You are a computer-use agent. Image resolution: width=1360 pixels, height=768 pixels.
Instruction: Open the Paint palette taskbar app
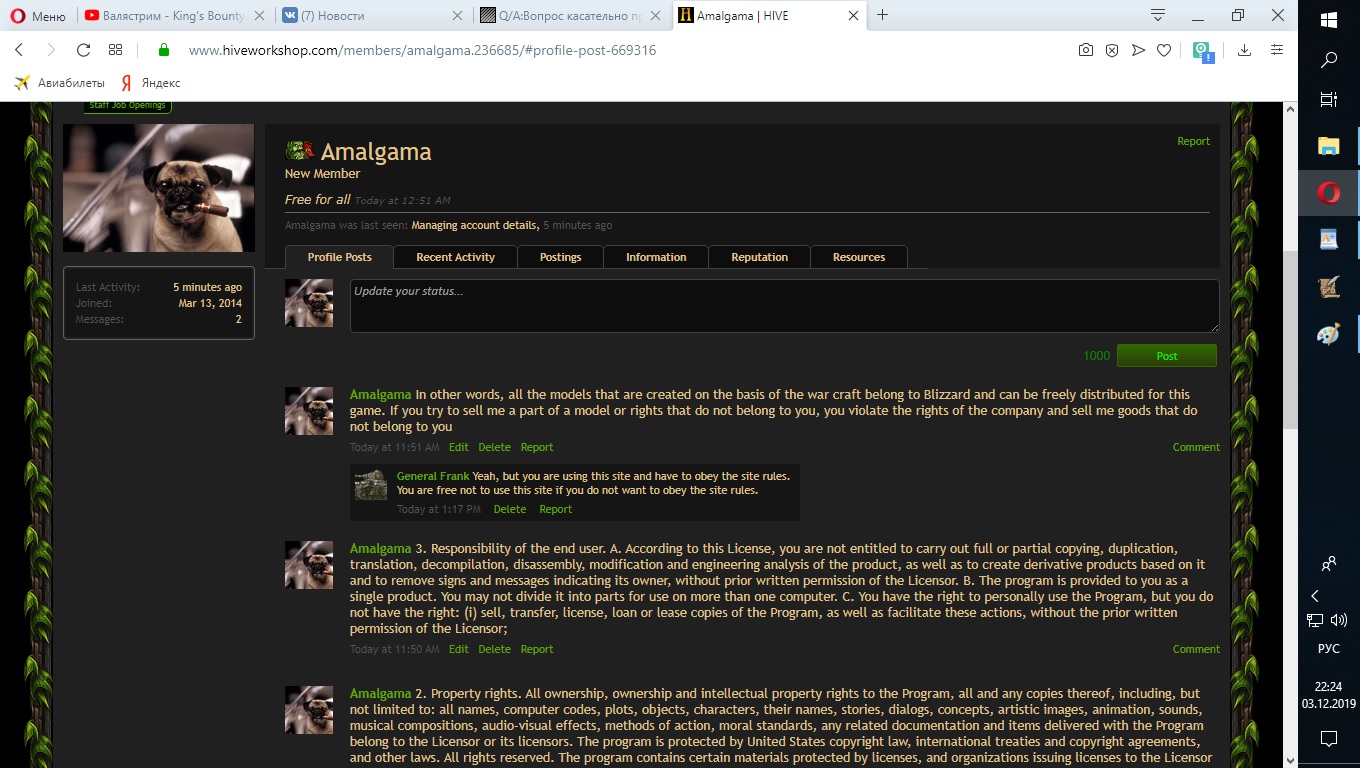coord(1329,334)
